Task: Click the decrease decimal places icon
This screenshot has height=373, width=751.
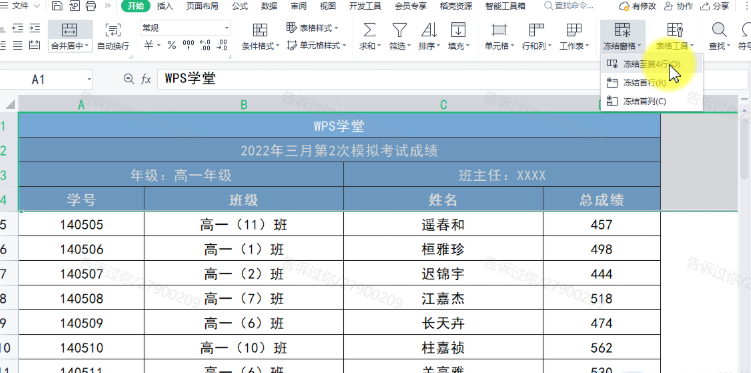Action: click(x=222, y=45)
